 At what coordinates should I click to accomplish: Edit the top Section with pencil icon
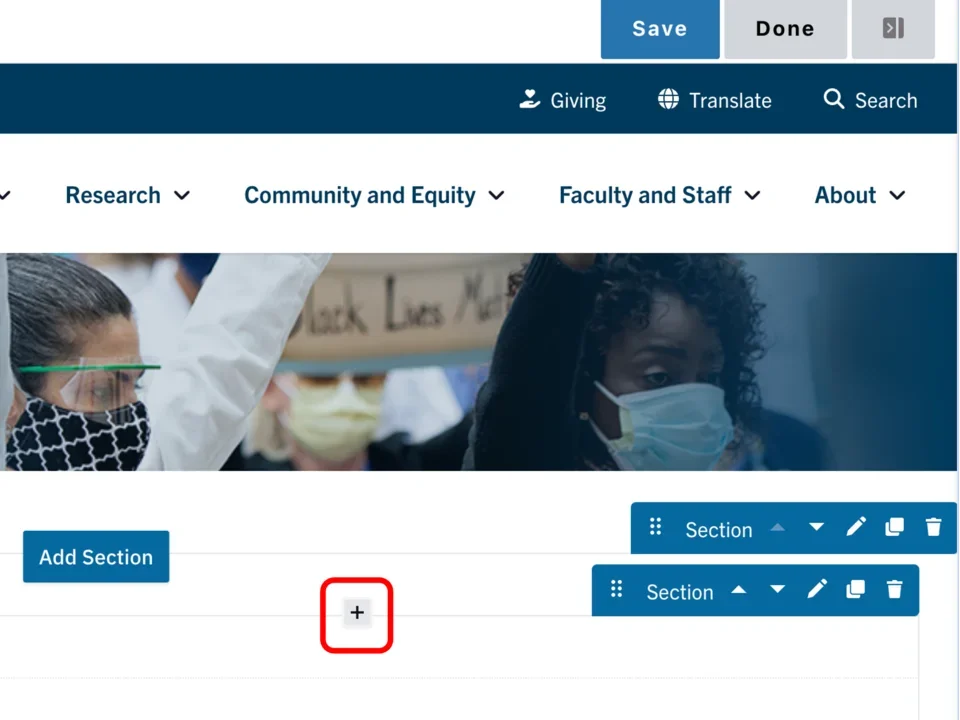click(856, 527)
